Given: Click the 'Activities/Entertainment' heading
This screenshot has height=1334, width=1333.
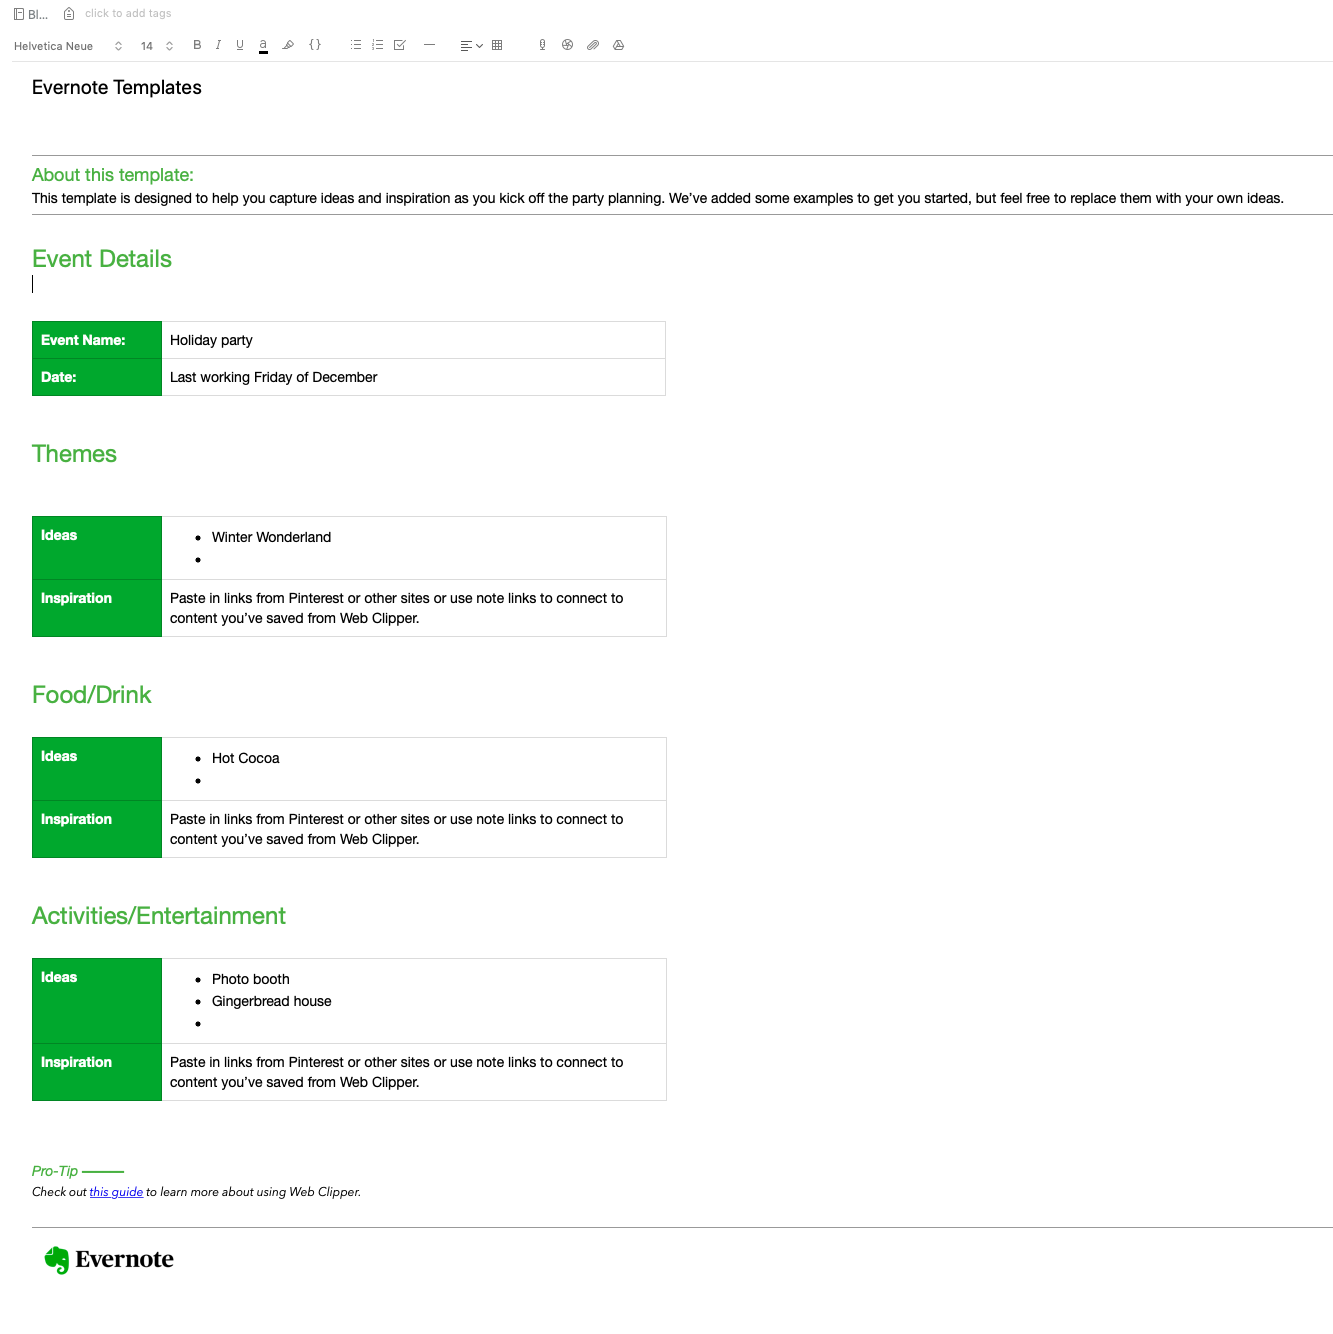Looking at the screenshot, I should (159, 916).
